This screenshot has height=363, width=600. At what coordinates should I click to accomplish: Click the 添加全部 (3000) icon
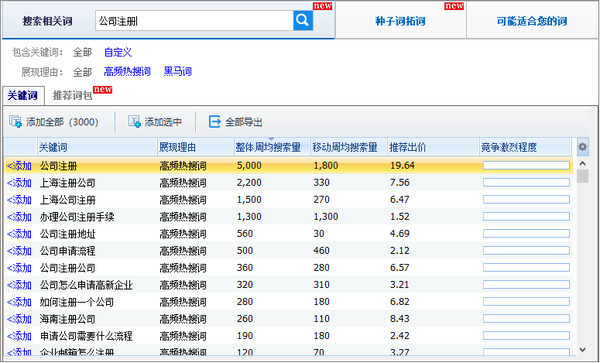point(15,122)
